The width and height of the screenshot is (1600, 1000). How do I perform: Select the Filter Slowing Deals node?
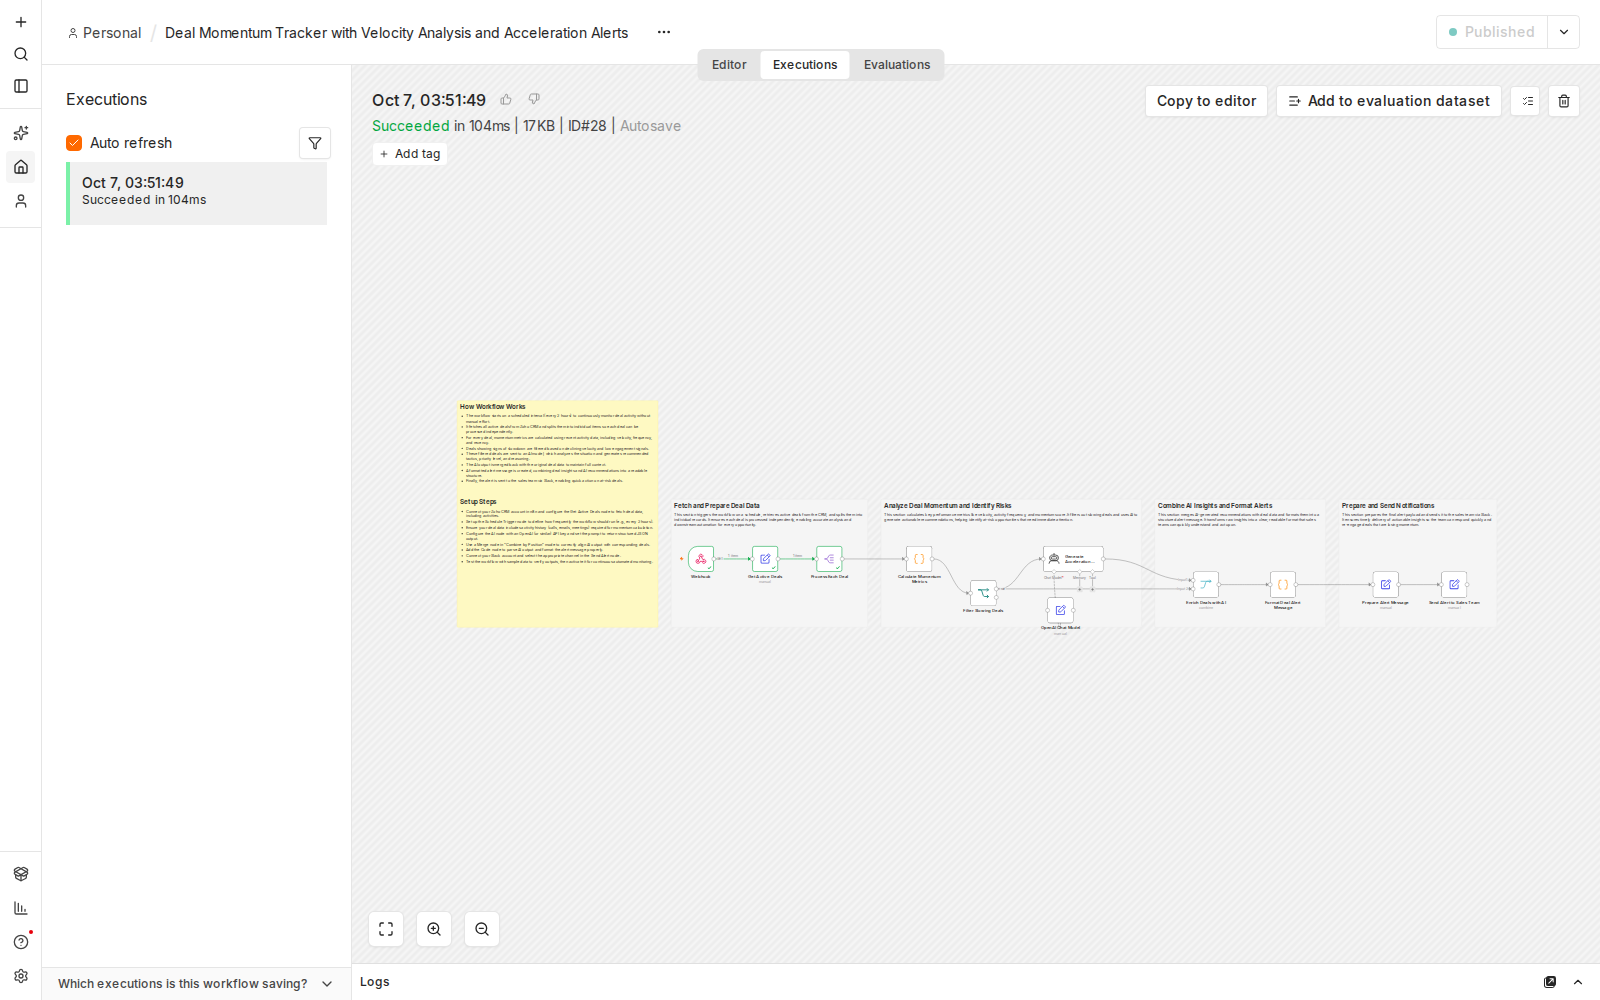[x=983, y=592]
